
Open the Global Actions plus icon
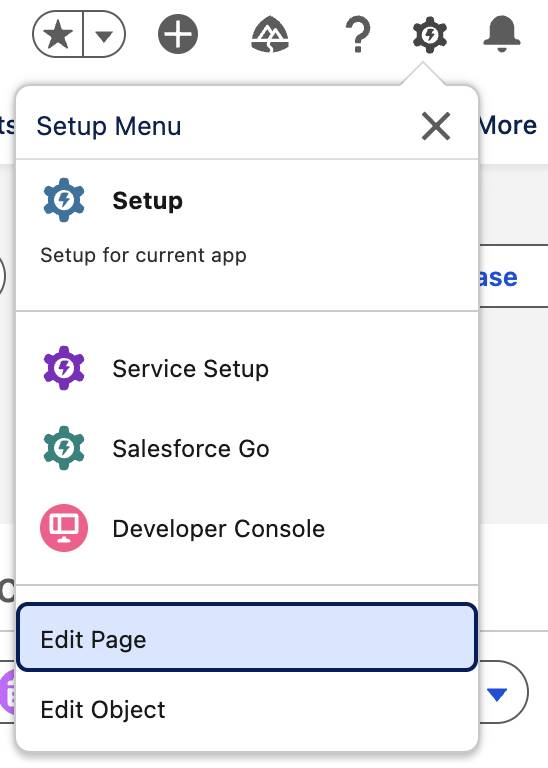178,34
